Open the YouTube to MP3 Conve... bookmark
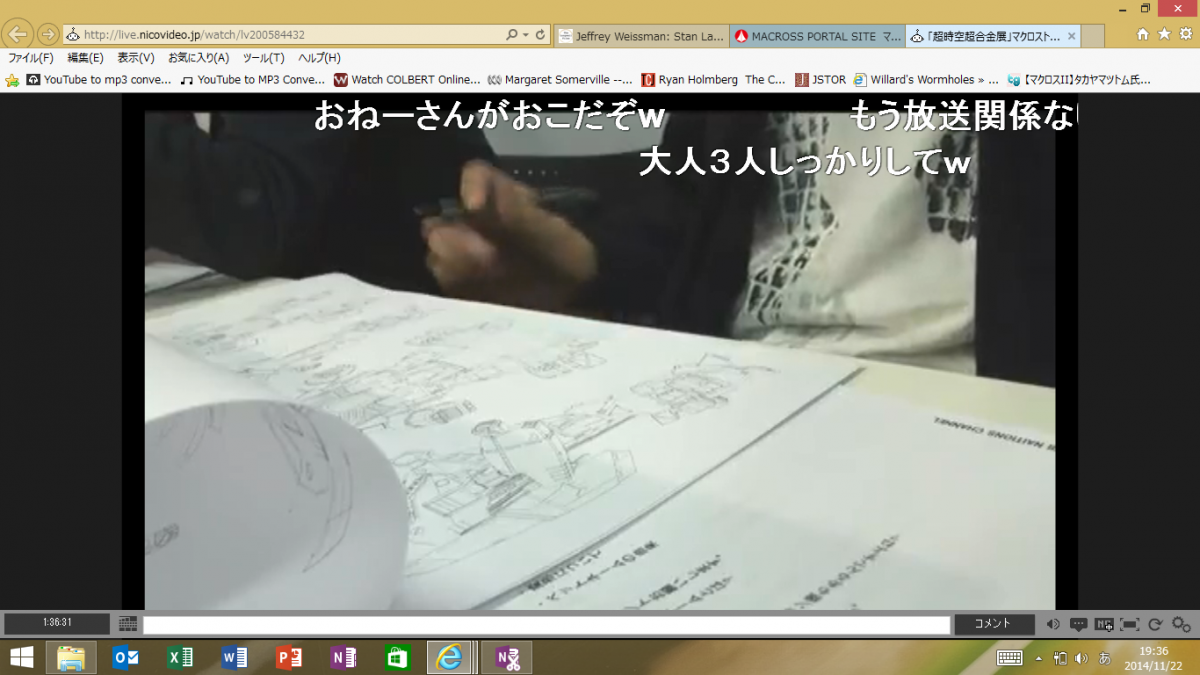 253,80
